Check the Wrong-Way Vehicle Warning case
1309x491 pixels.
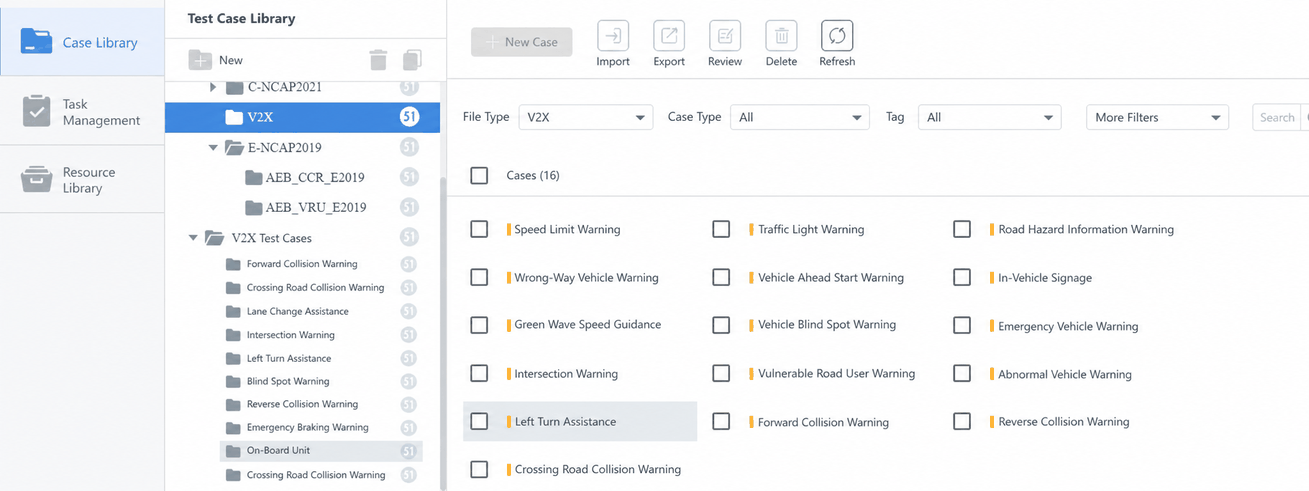479,277
